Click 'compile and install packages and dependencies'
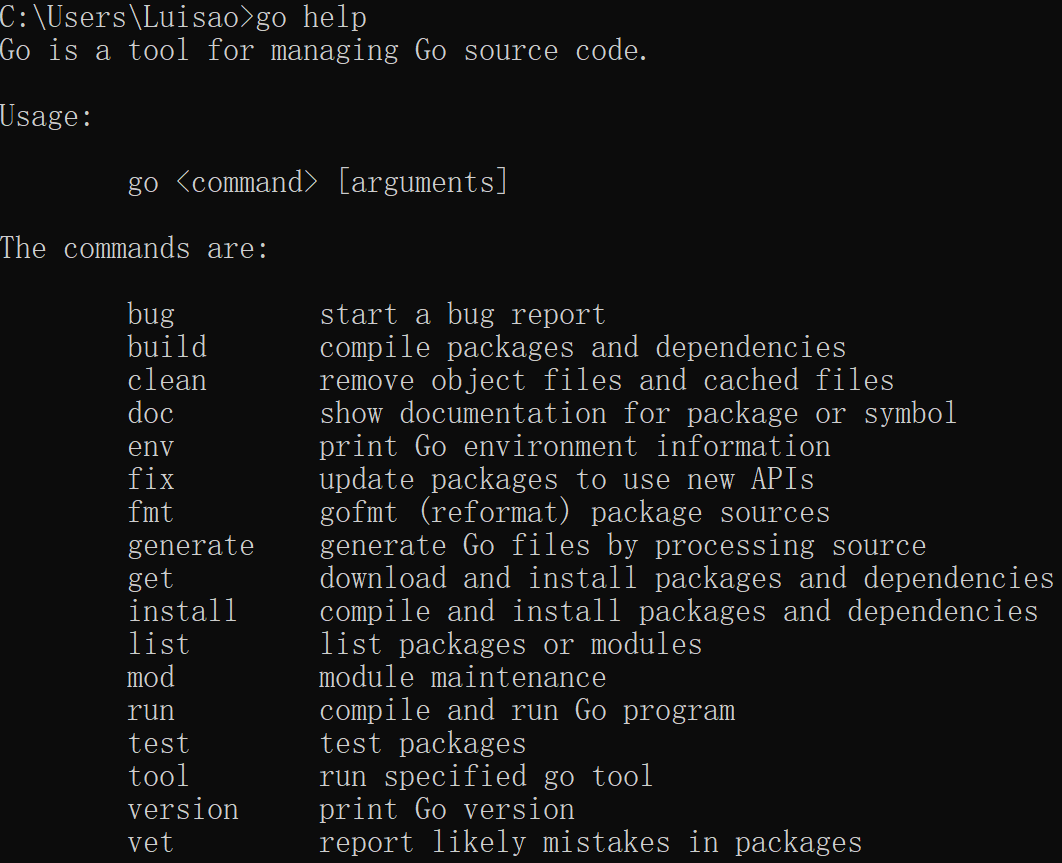 (678, 612)
